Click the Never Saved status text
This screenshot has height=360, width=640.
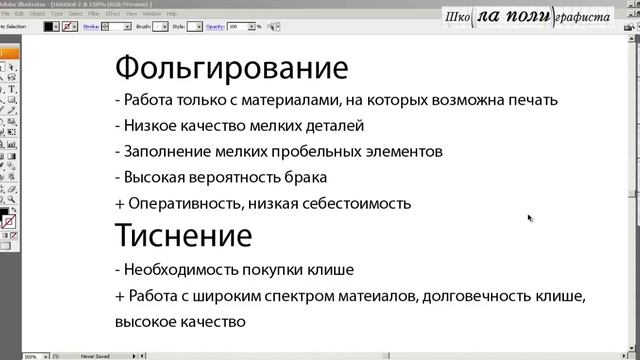(95, 356)
